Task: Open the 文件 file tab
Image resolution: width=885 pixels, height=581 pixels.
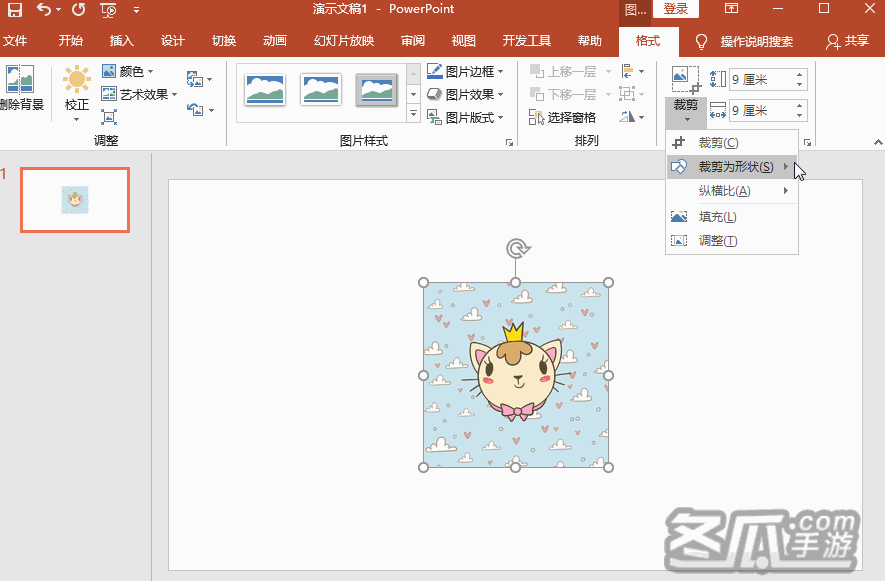Action: (15, 41)
